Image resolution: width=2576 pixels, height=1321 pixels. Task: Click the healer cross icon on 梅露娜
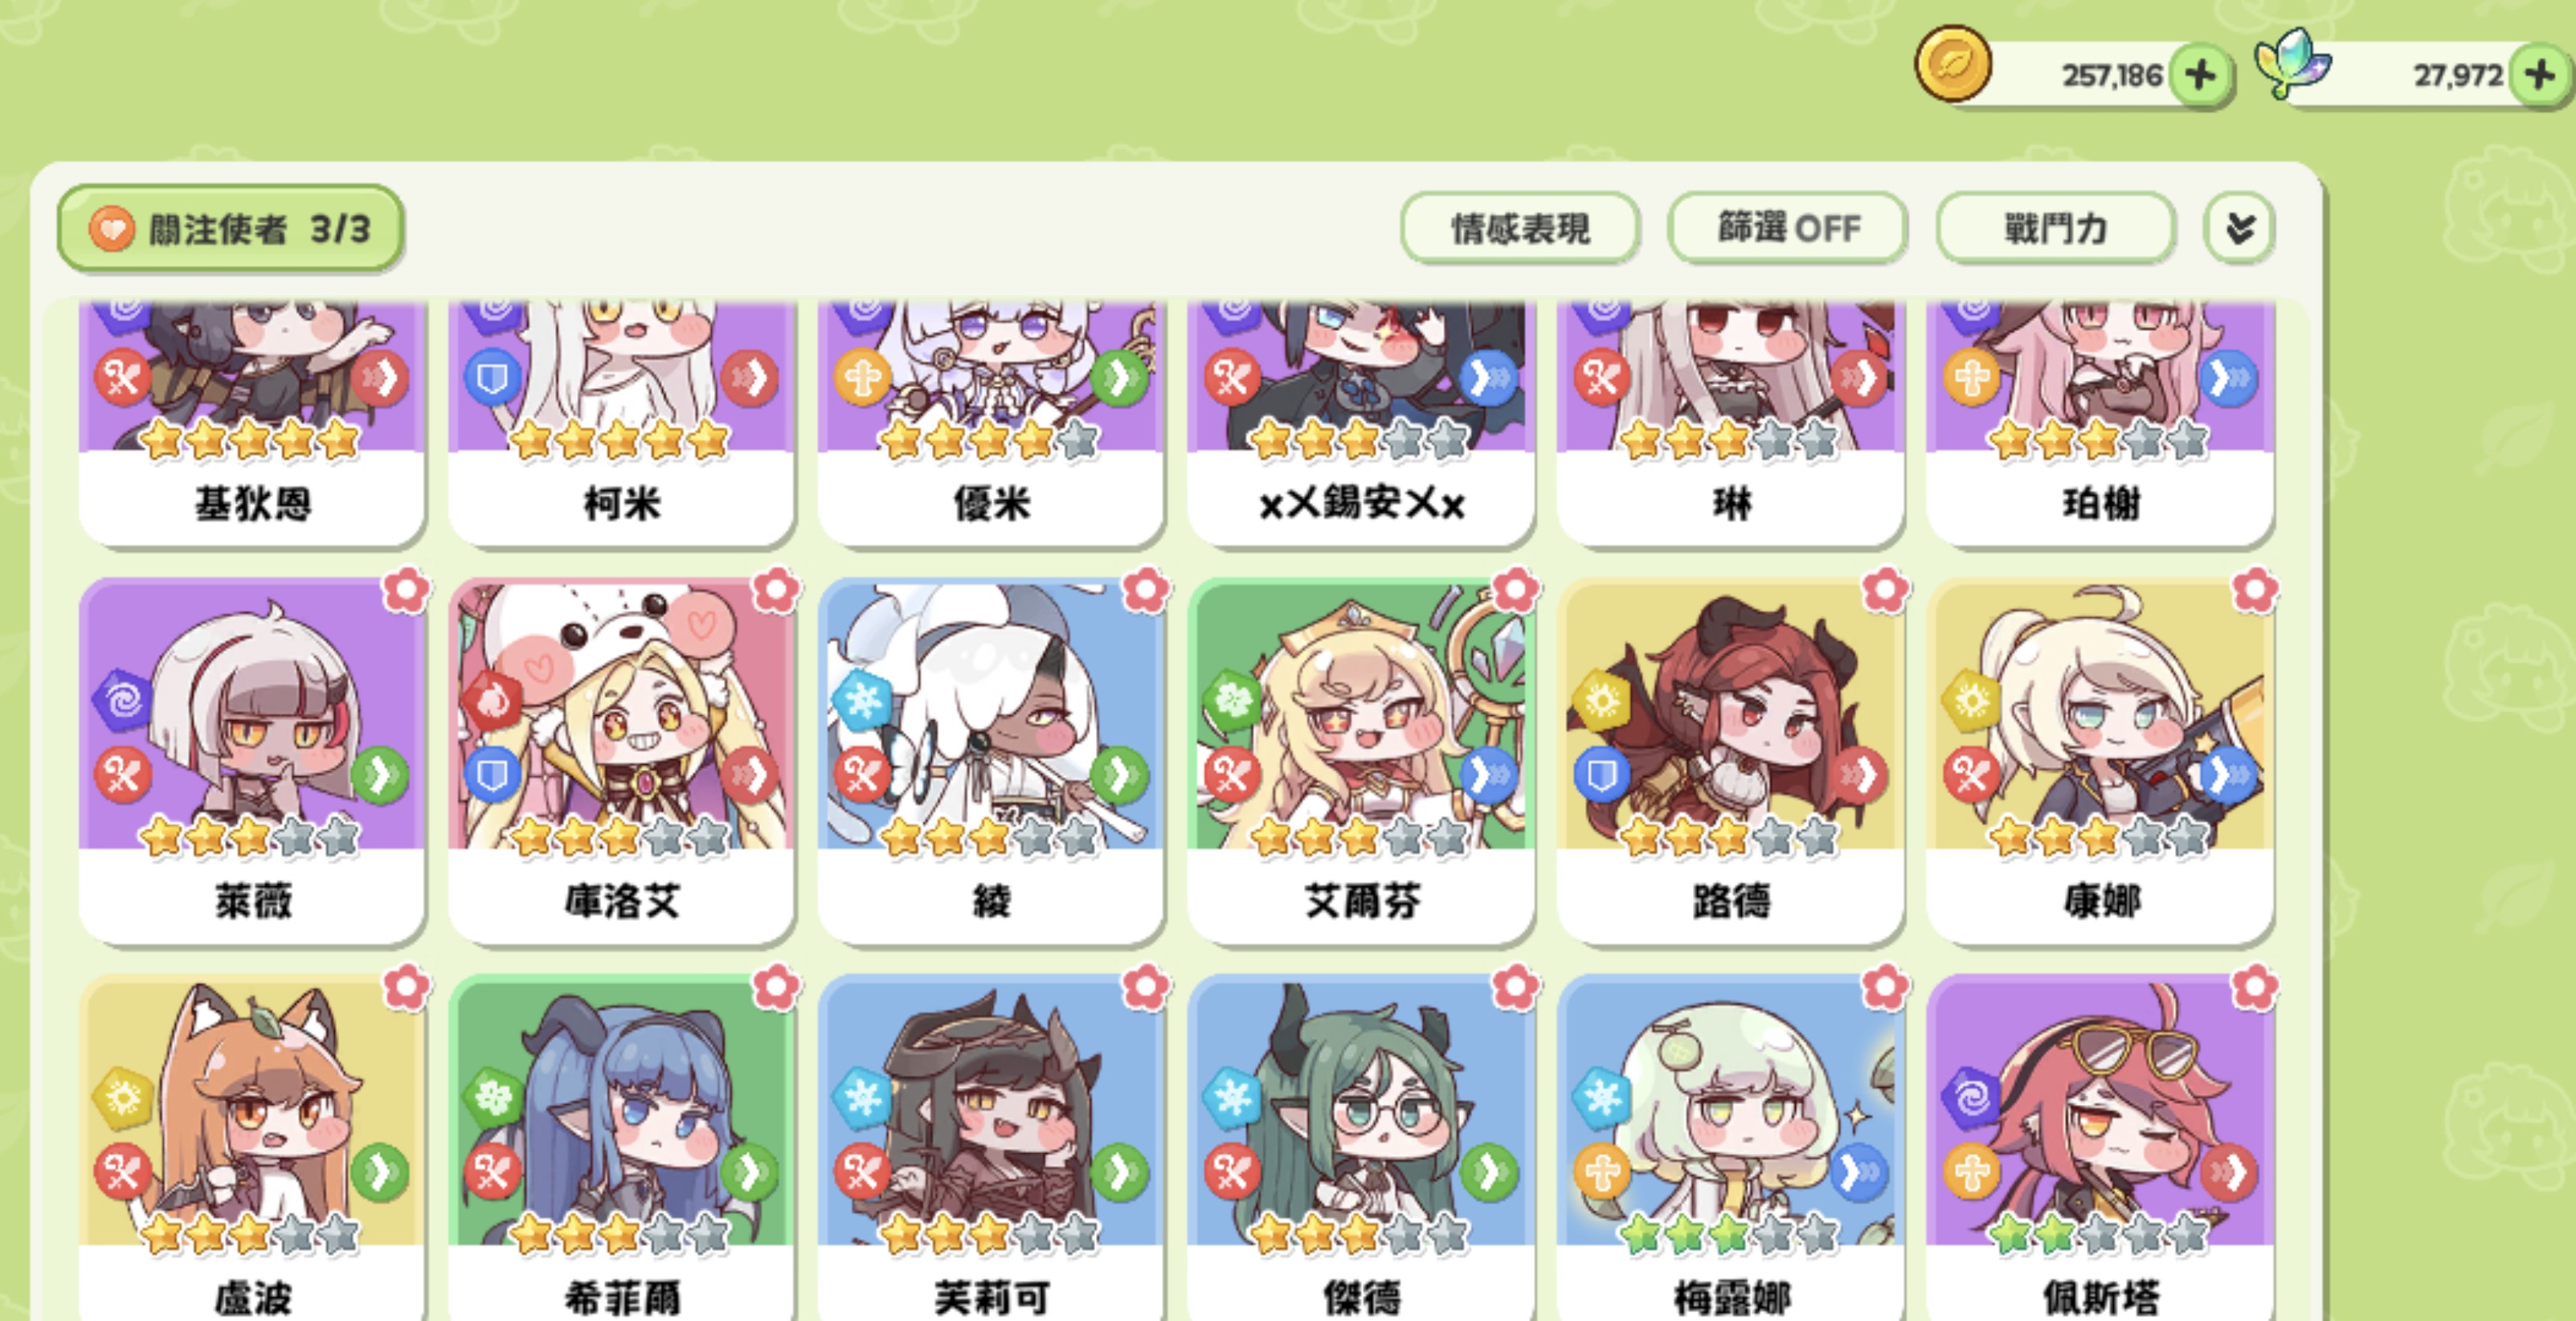[x=1602, y=1171]
